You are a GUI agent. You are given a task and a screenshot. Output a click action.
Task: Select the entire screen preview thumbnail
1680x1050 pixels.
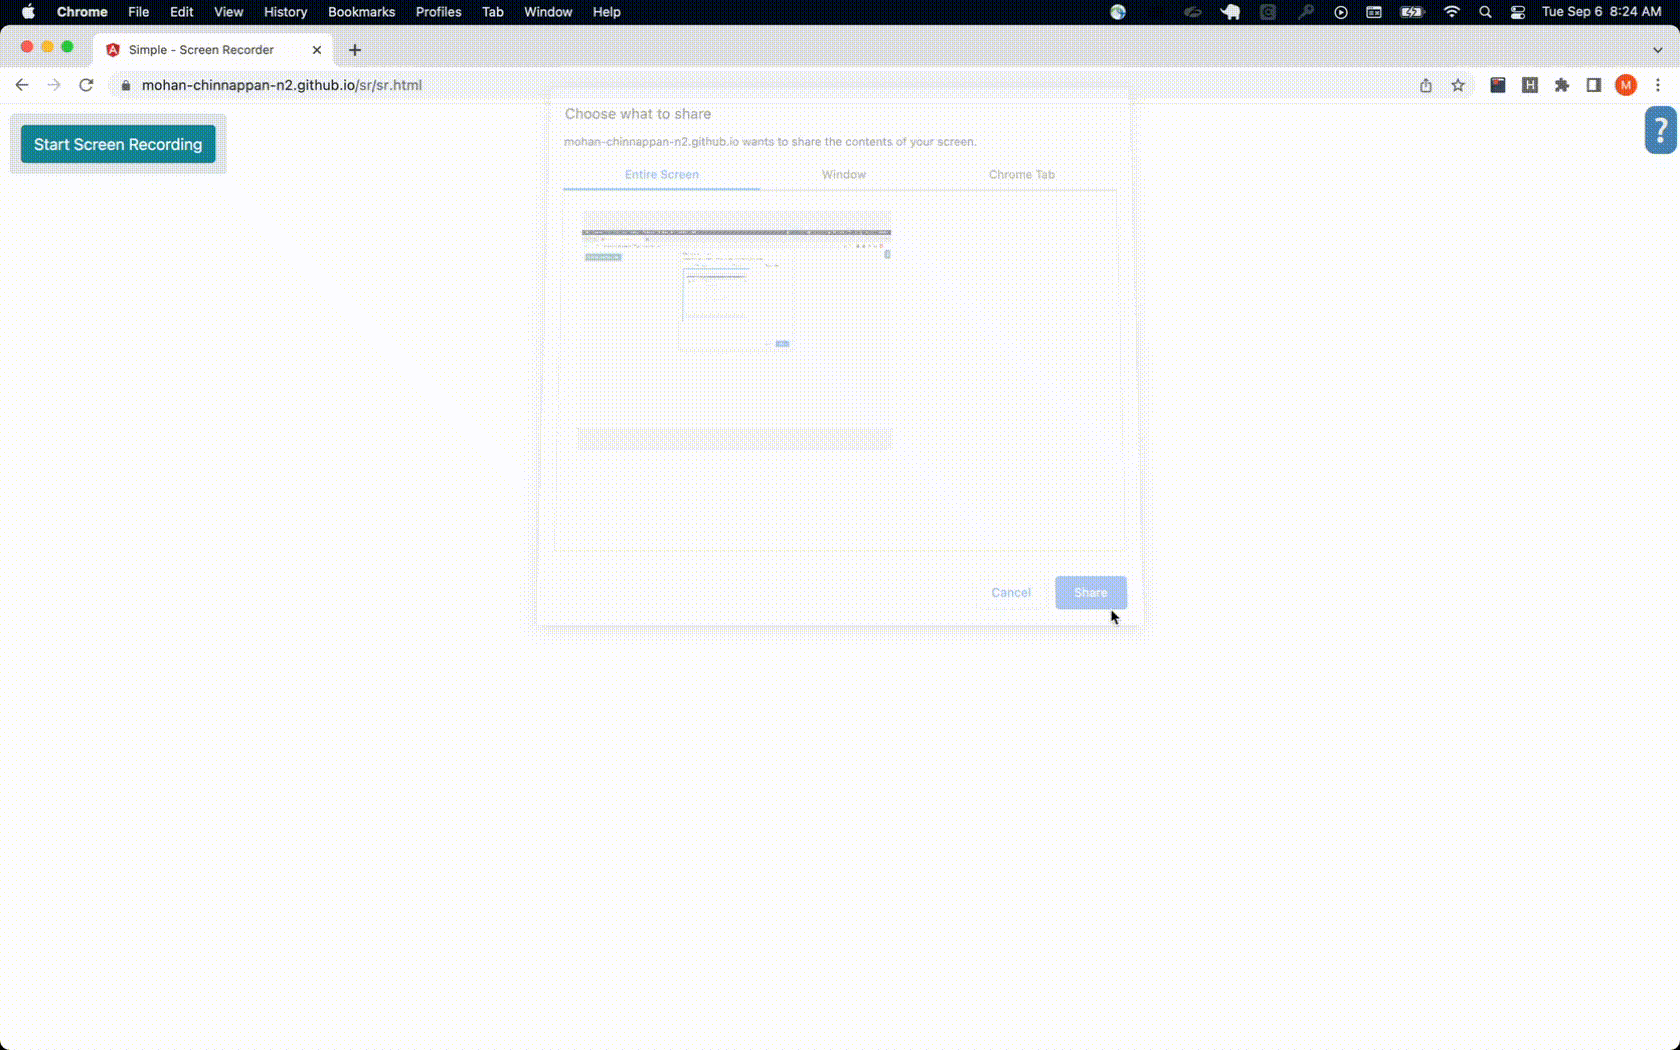pos(735,330)
